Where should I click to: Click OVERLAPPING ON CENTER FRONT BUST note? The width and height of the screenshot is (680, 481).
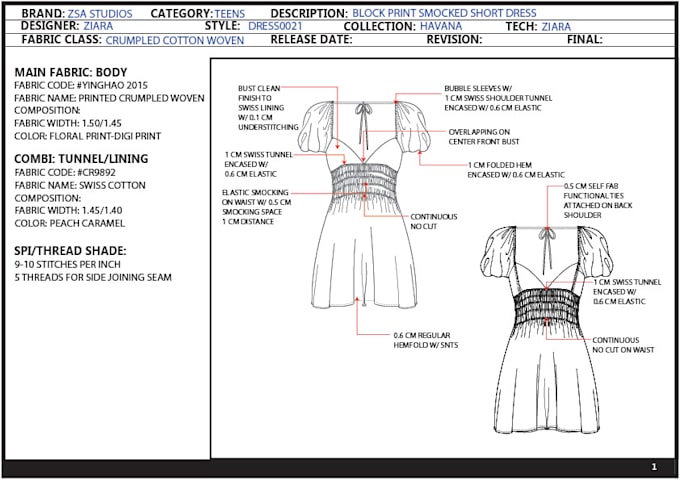pyautogui.click(x=484, y=137)
